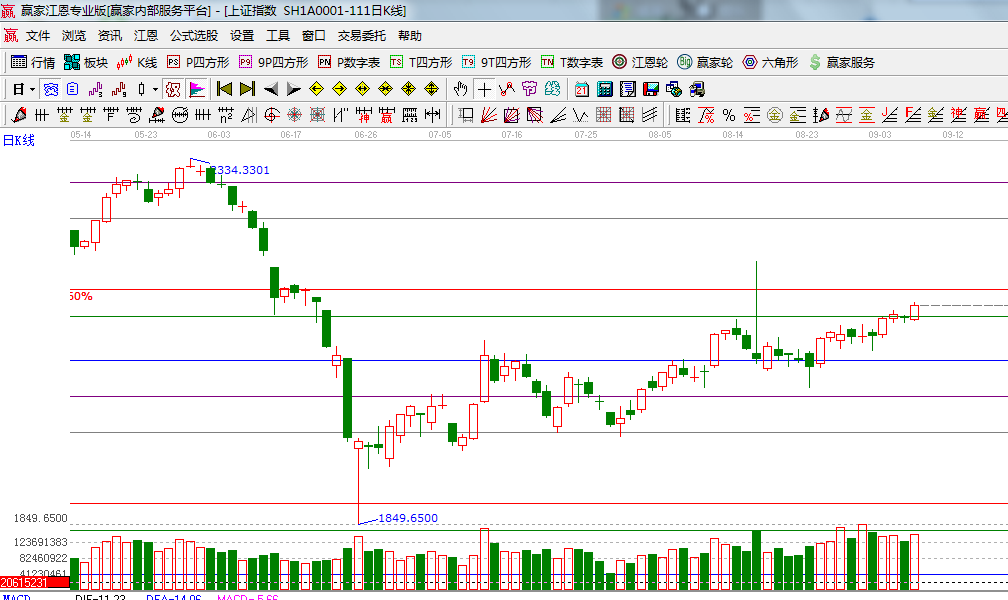
Task: Click the 赢家轮 Big wheel icon
Action: 705,62
